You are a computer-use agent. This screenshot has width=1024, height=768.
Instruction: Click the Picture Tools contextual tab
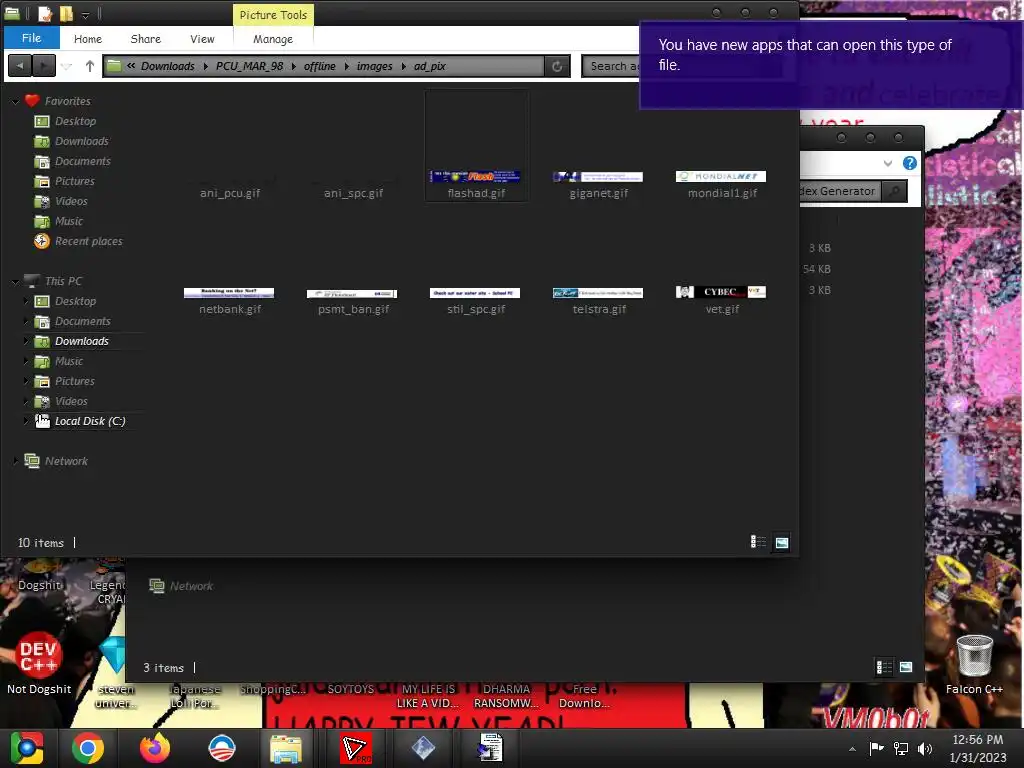pos(273,14)
